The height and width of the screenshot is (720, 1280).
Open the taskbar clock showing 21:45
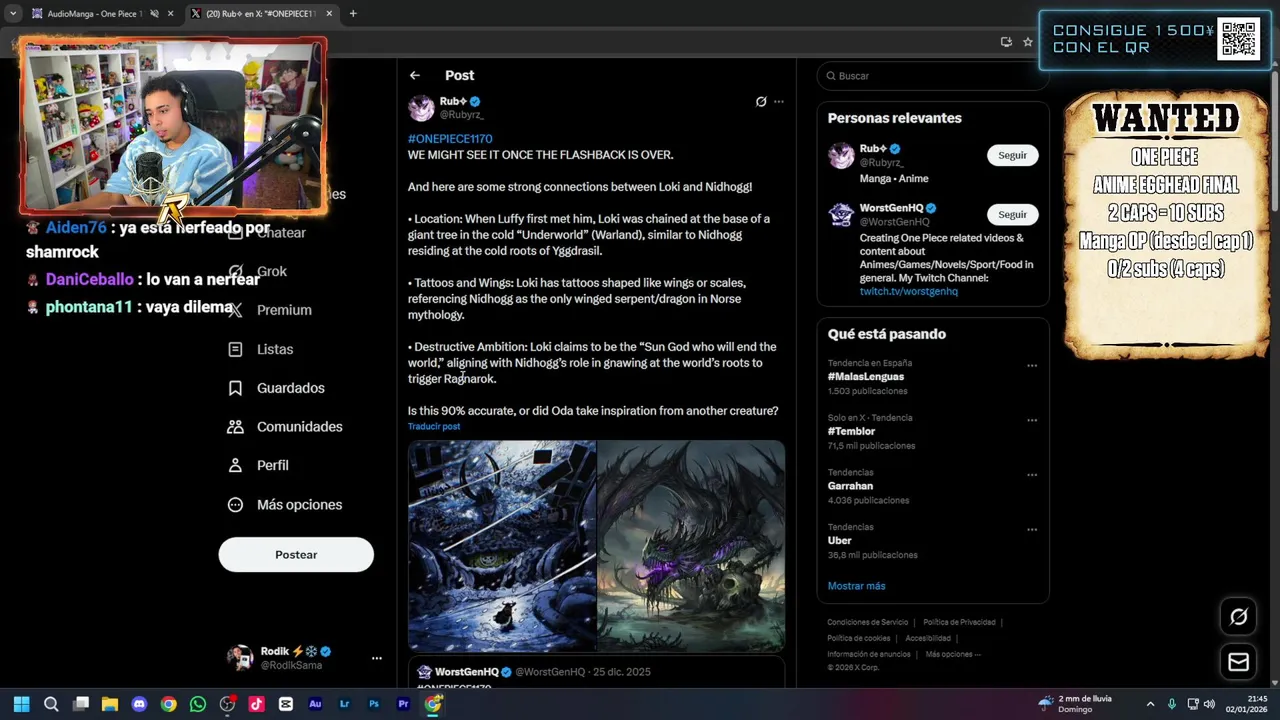(1246, 704)
